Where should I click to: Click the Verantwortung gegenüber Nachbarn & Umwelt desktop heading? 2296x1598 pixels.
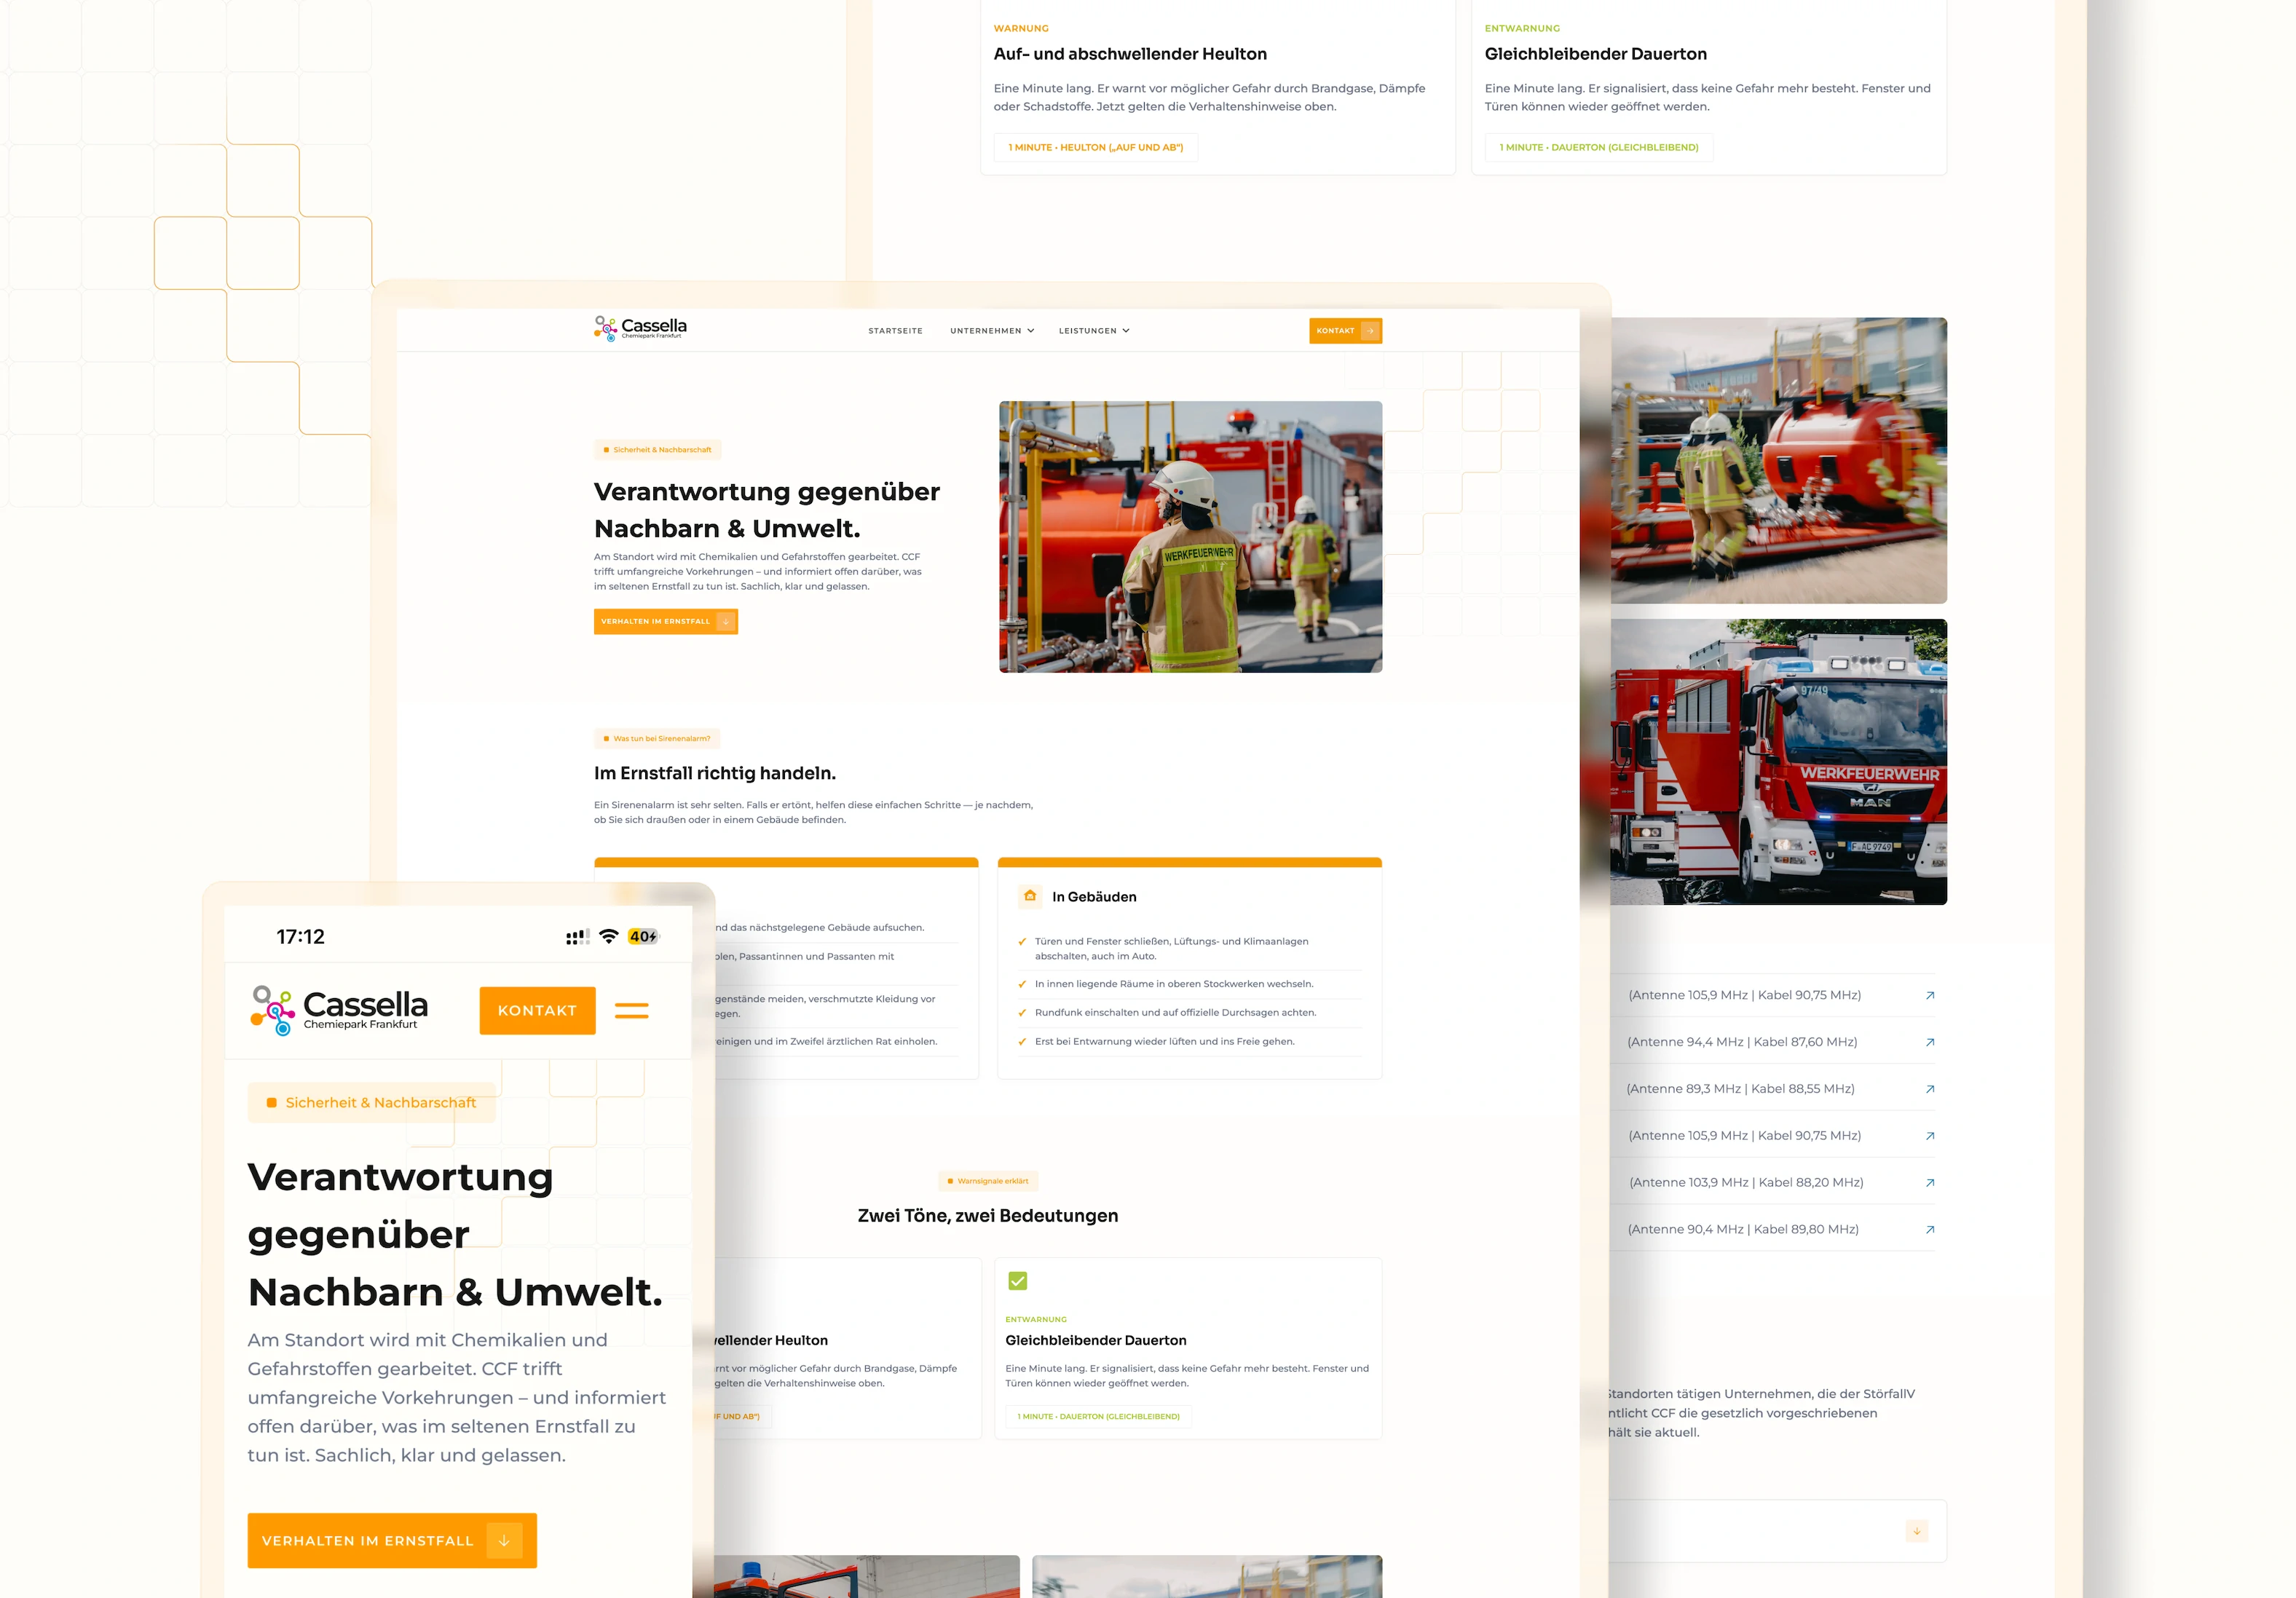(x=767, y=510)
